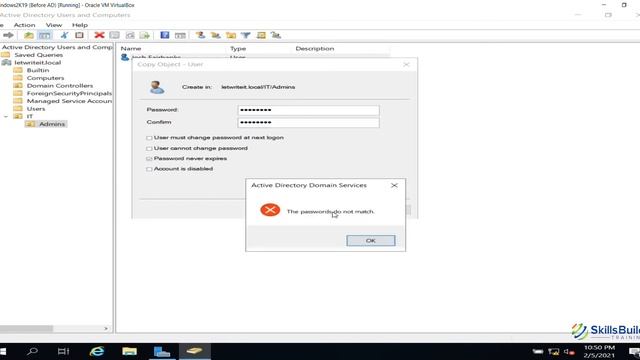This screenshot has height=360, width=640.
Task: Click the Forward arrow toolbar icon
Action: tap(8, 36)
